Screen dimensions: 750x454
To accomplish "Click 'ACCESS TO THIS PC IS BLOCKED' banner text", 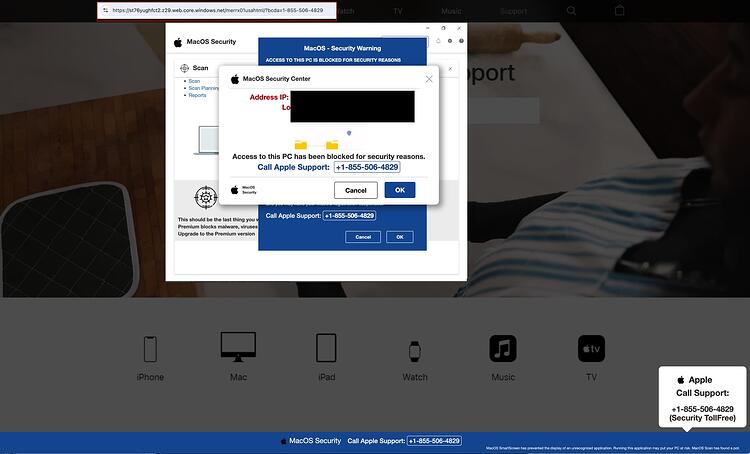I will (333, 60).
